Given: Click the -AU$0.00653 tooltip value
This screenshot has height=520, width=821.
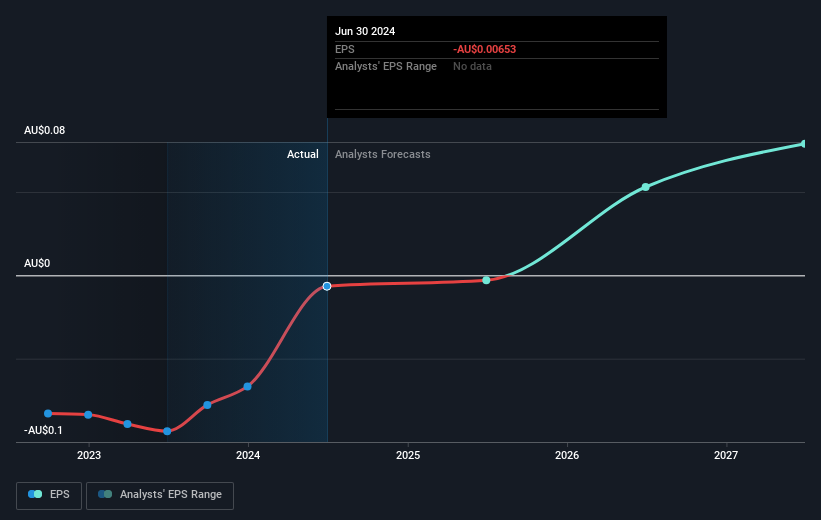Looking at the screenshot, I should click(484, 49).
